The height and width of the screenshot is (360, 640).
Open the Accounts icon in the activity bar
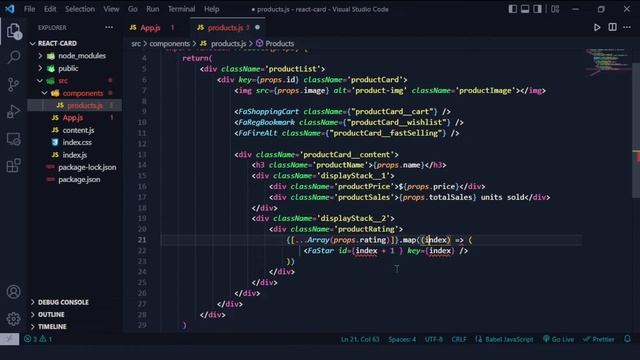(13, 291)
